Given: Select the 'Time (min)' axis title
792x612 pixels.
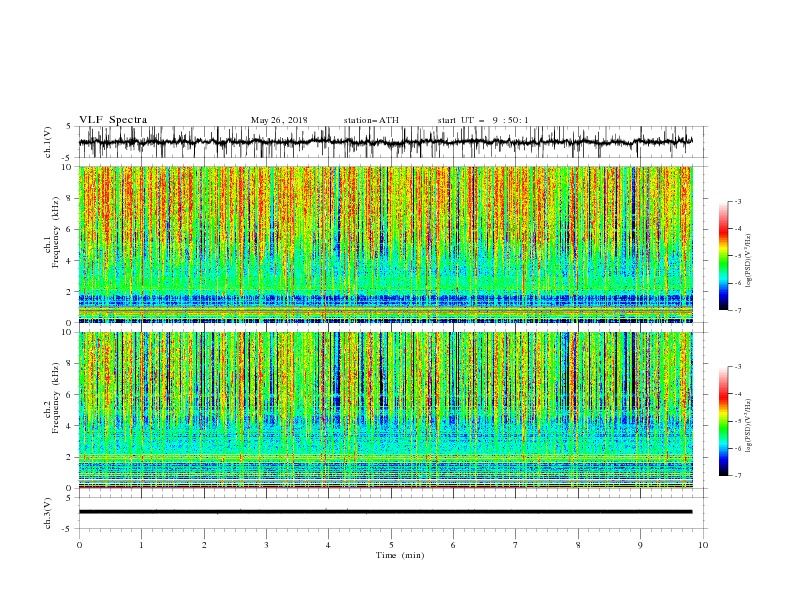Looking at the screenshot, I should 400,555.
